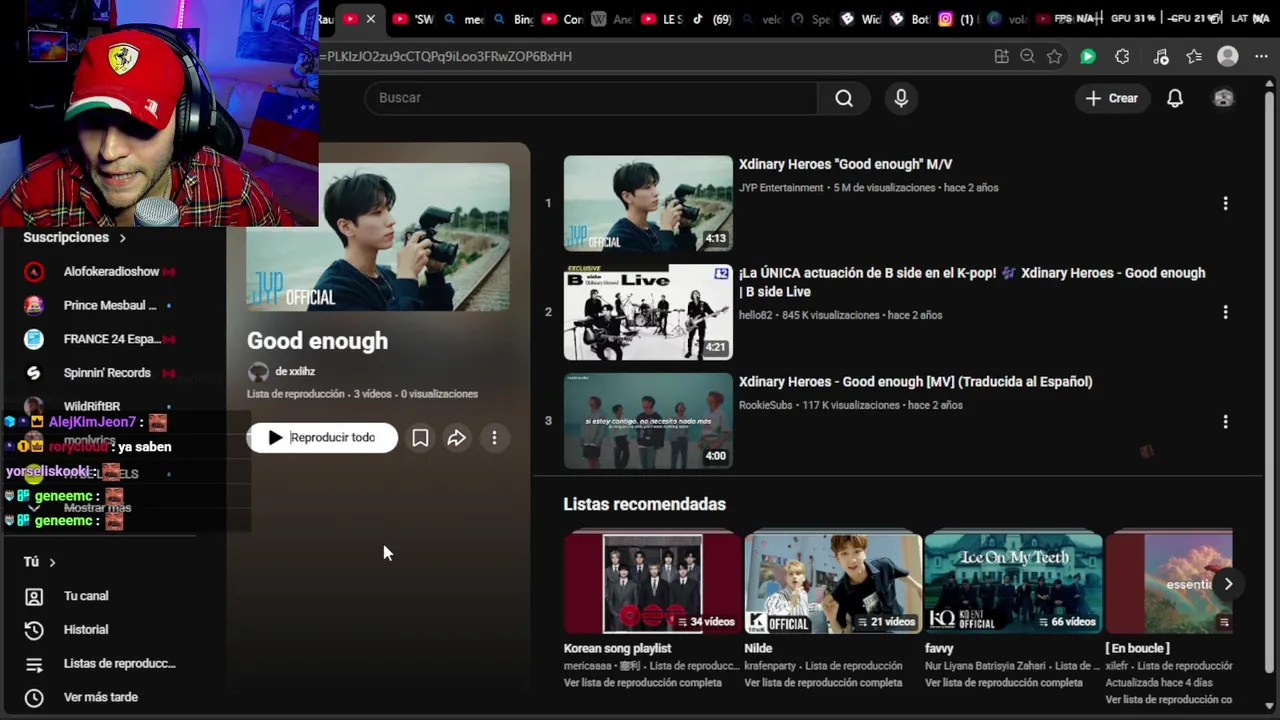Expand the Suscripciones section chevron
Image resolution: width=1280 pixels, height=720 pixels.
click(123, 238)
